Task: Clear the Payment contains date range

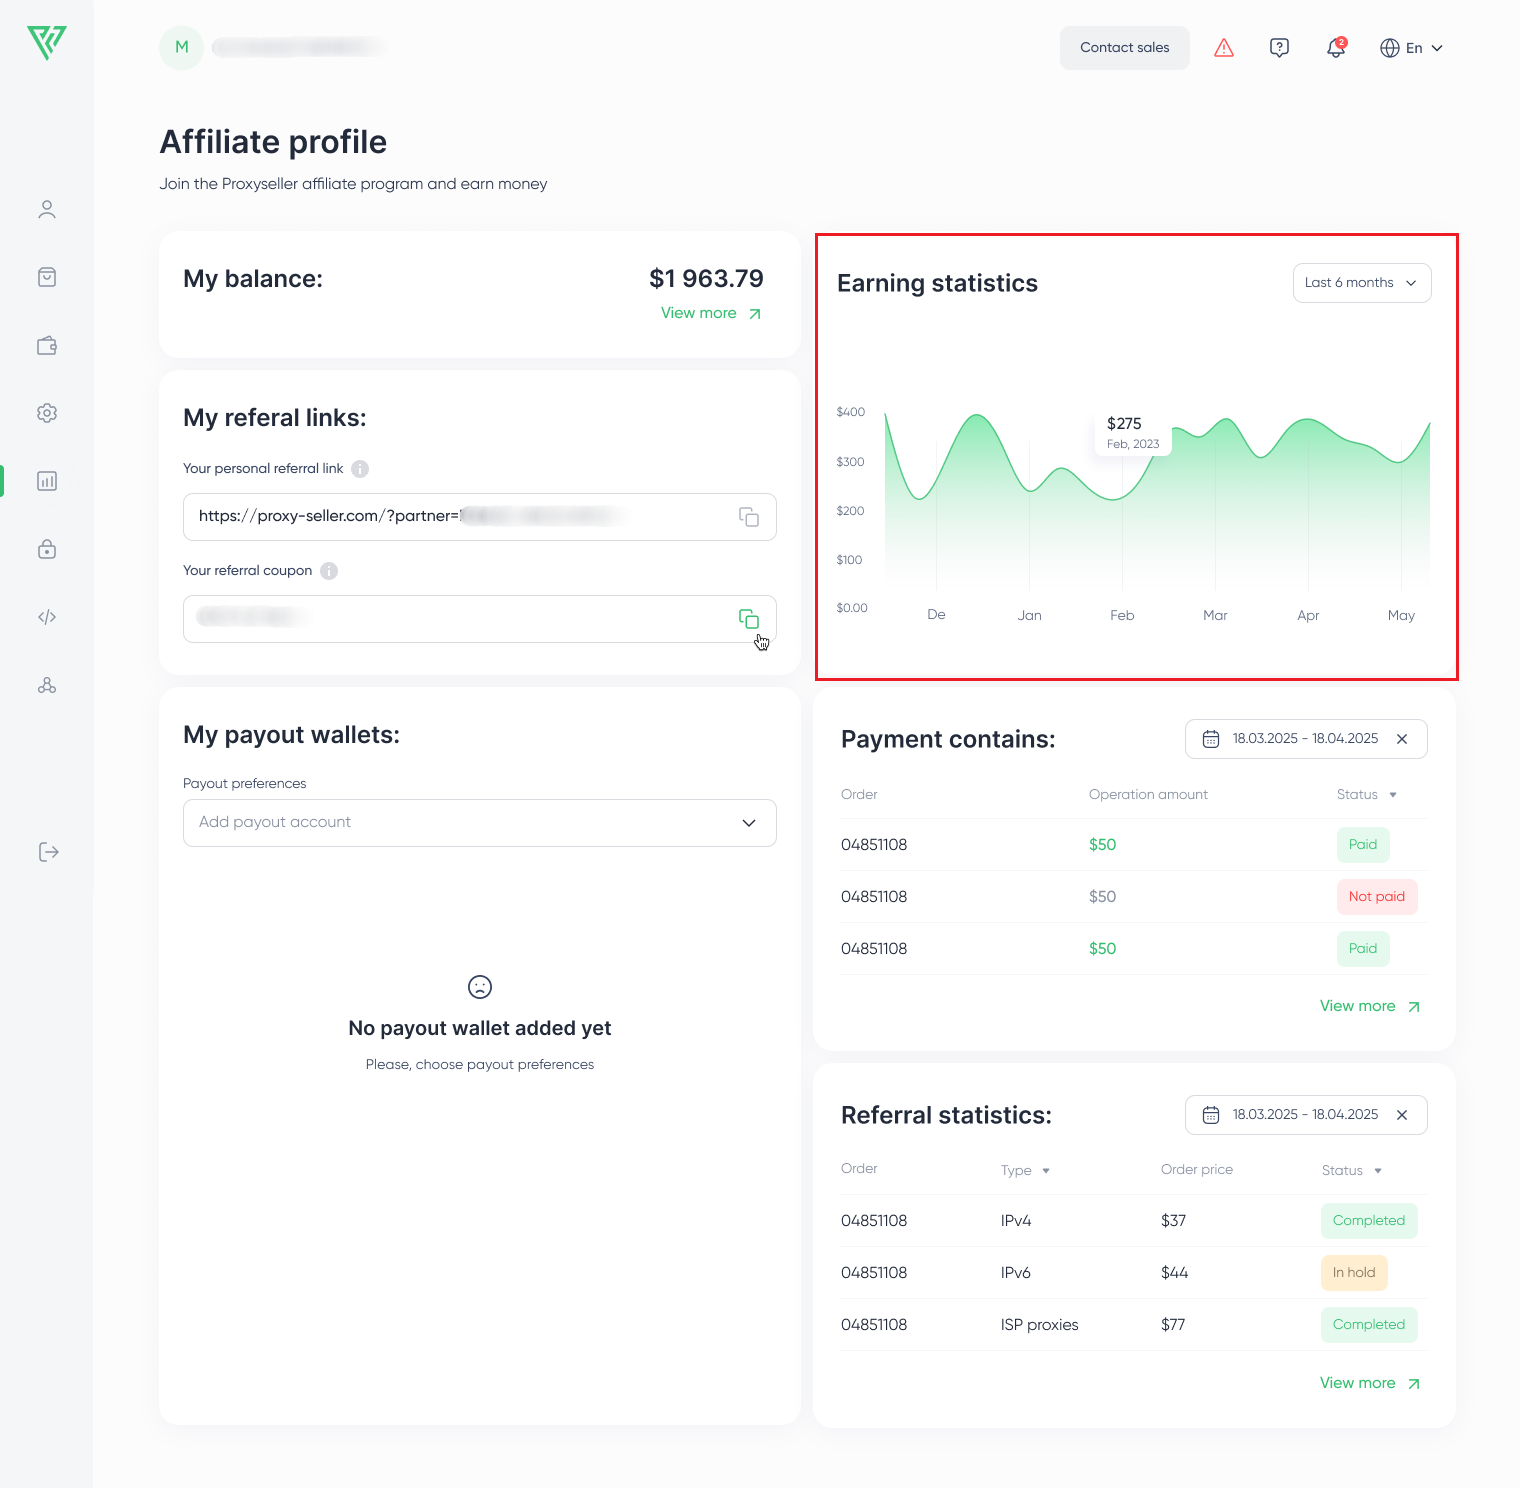Action: 1402,739
